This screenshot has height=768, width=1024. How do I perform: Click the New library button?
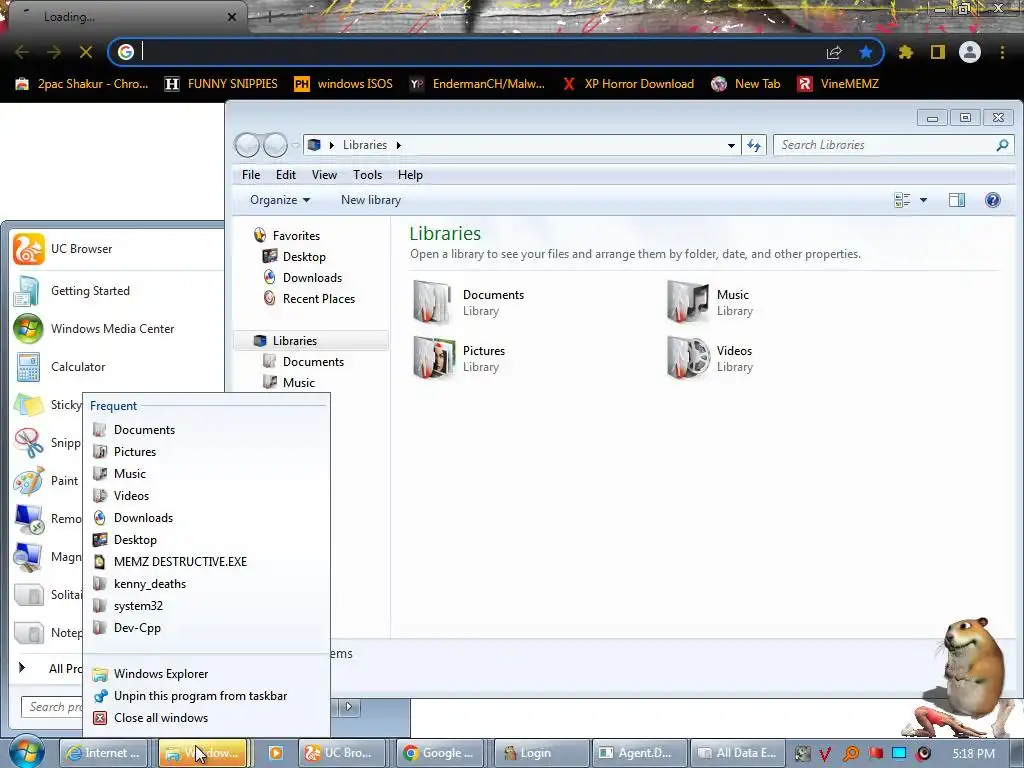[x=371, y=200]
